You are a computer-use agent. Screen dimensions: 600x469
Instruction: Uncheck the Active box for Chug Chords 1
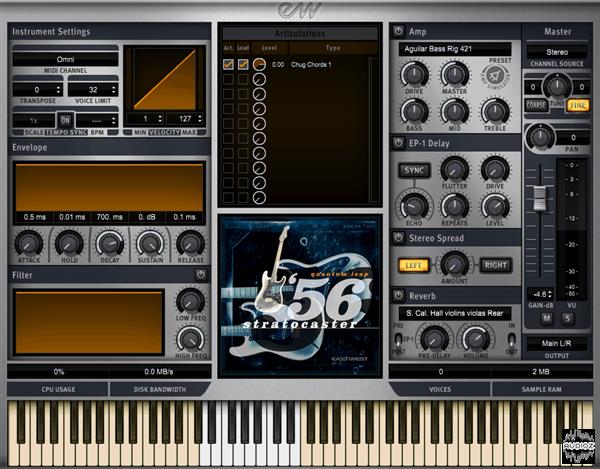(x=228, y=64)
